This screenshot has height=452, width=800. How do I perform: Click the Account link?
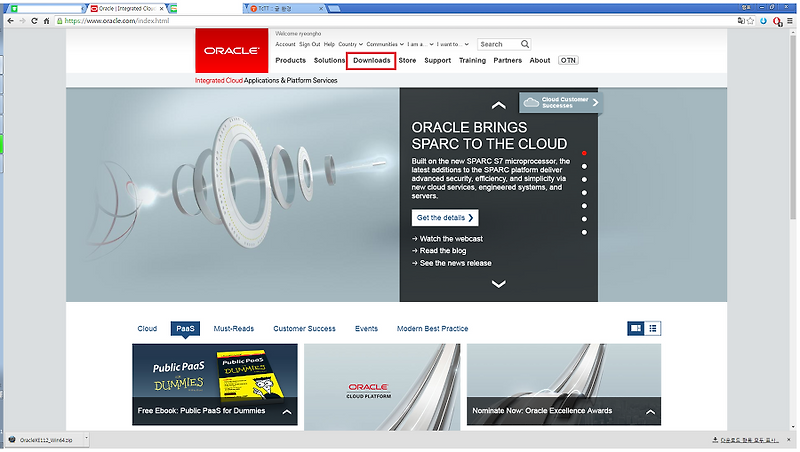(x=285, y=44)
